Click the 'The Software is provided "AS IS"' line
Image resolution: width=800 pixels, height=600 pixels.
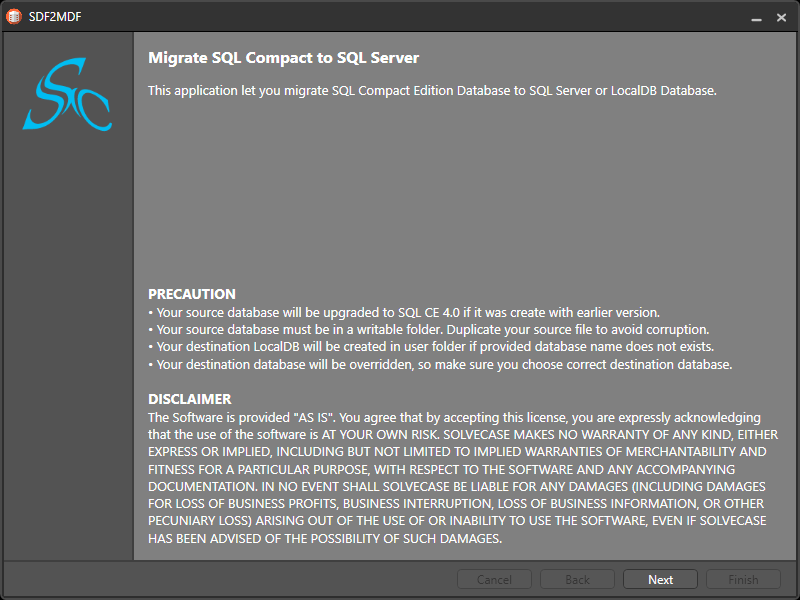click(x=454, y=417)
